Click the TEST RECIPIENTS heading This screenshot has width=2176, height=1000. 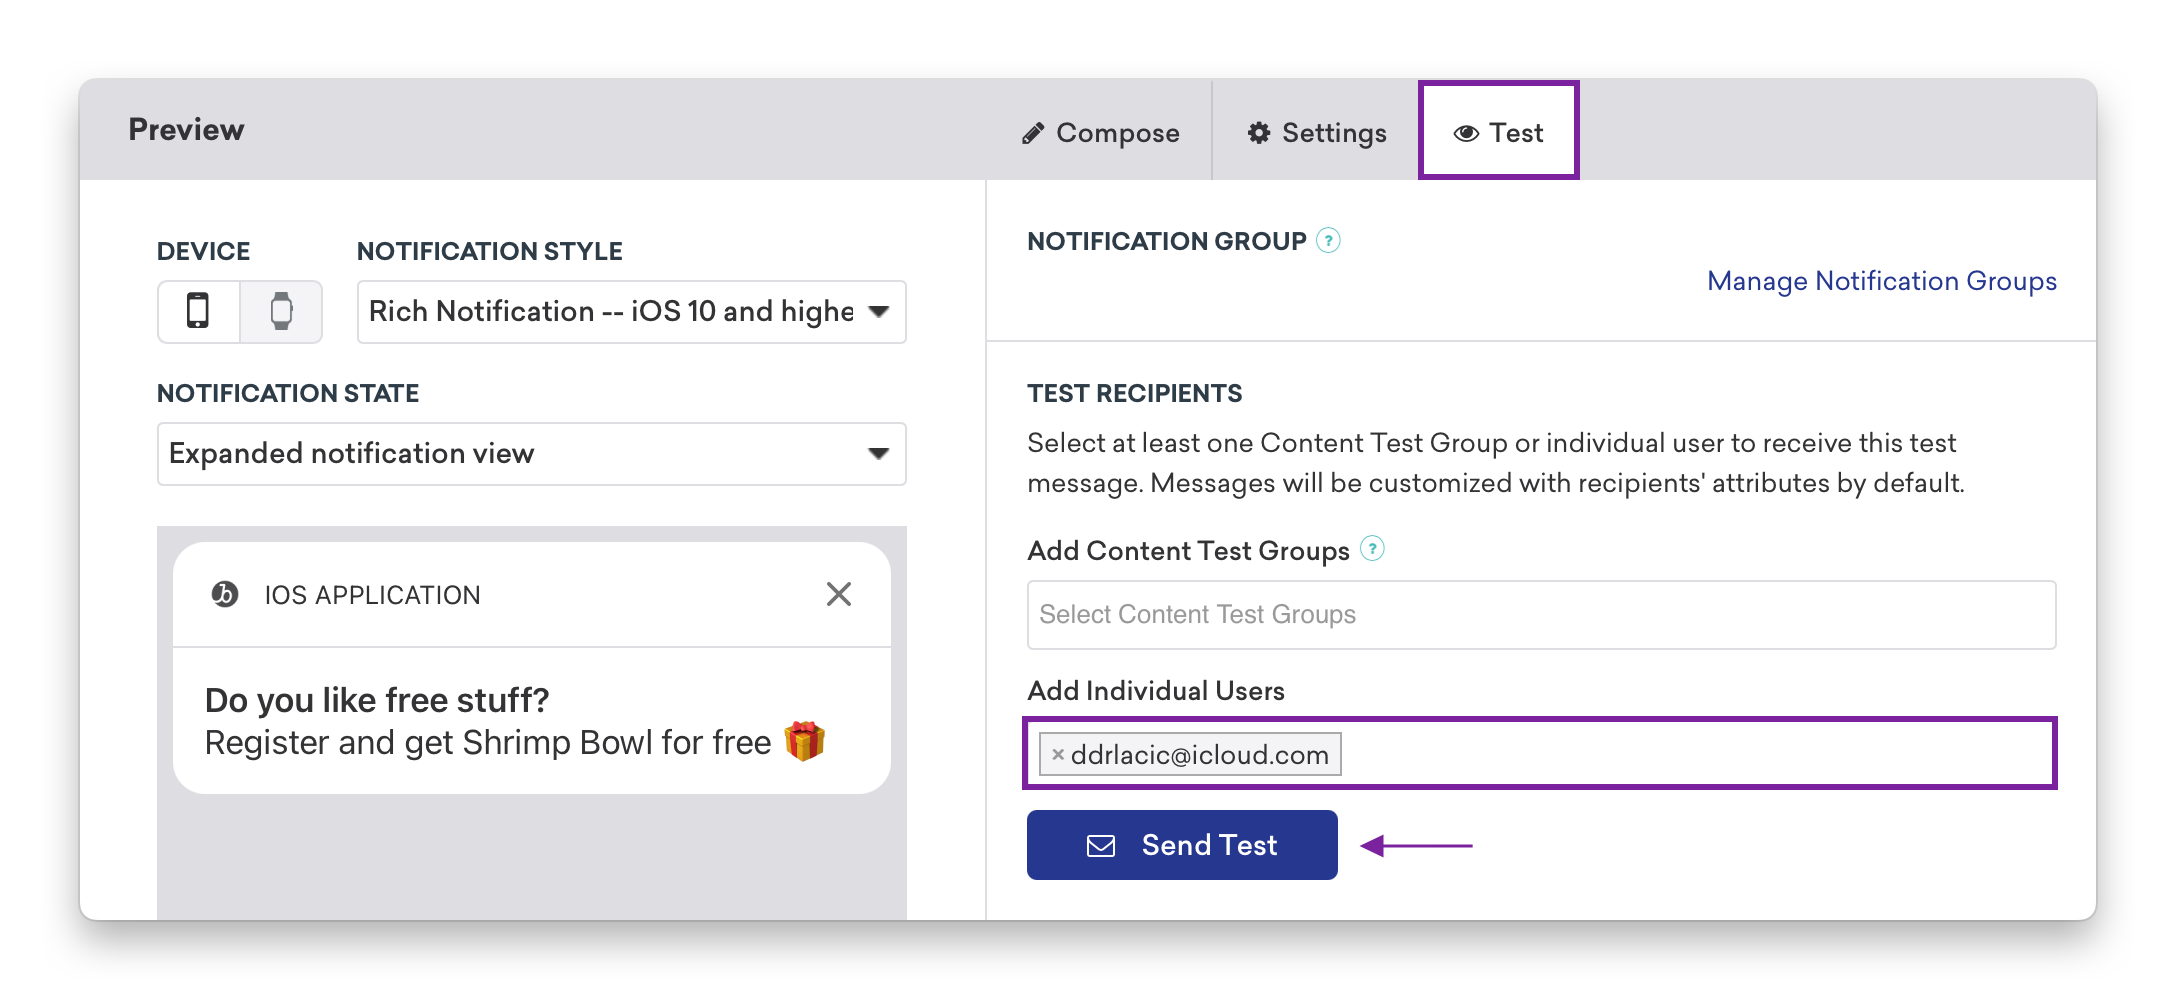[1134, 393]
